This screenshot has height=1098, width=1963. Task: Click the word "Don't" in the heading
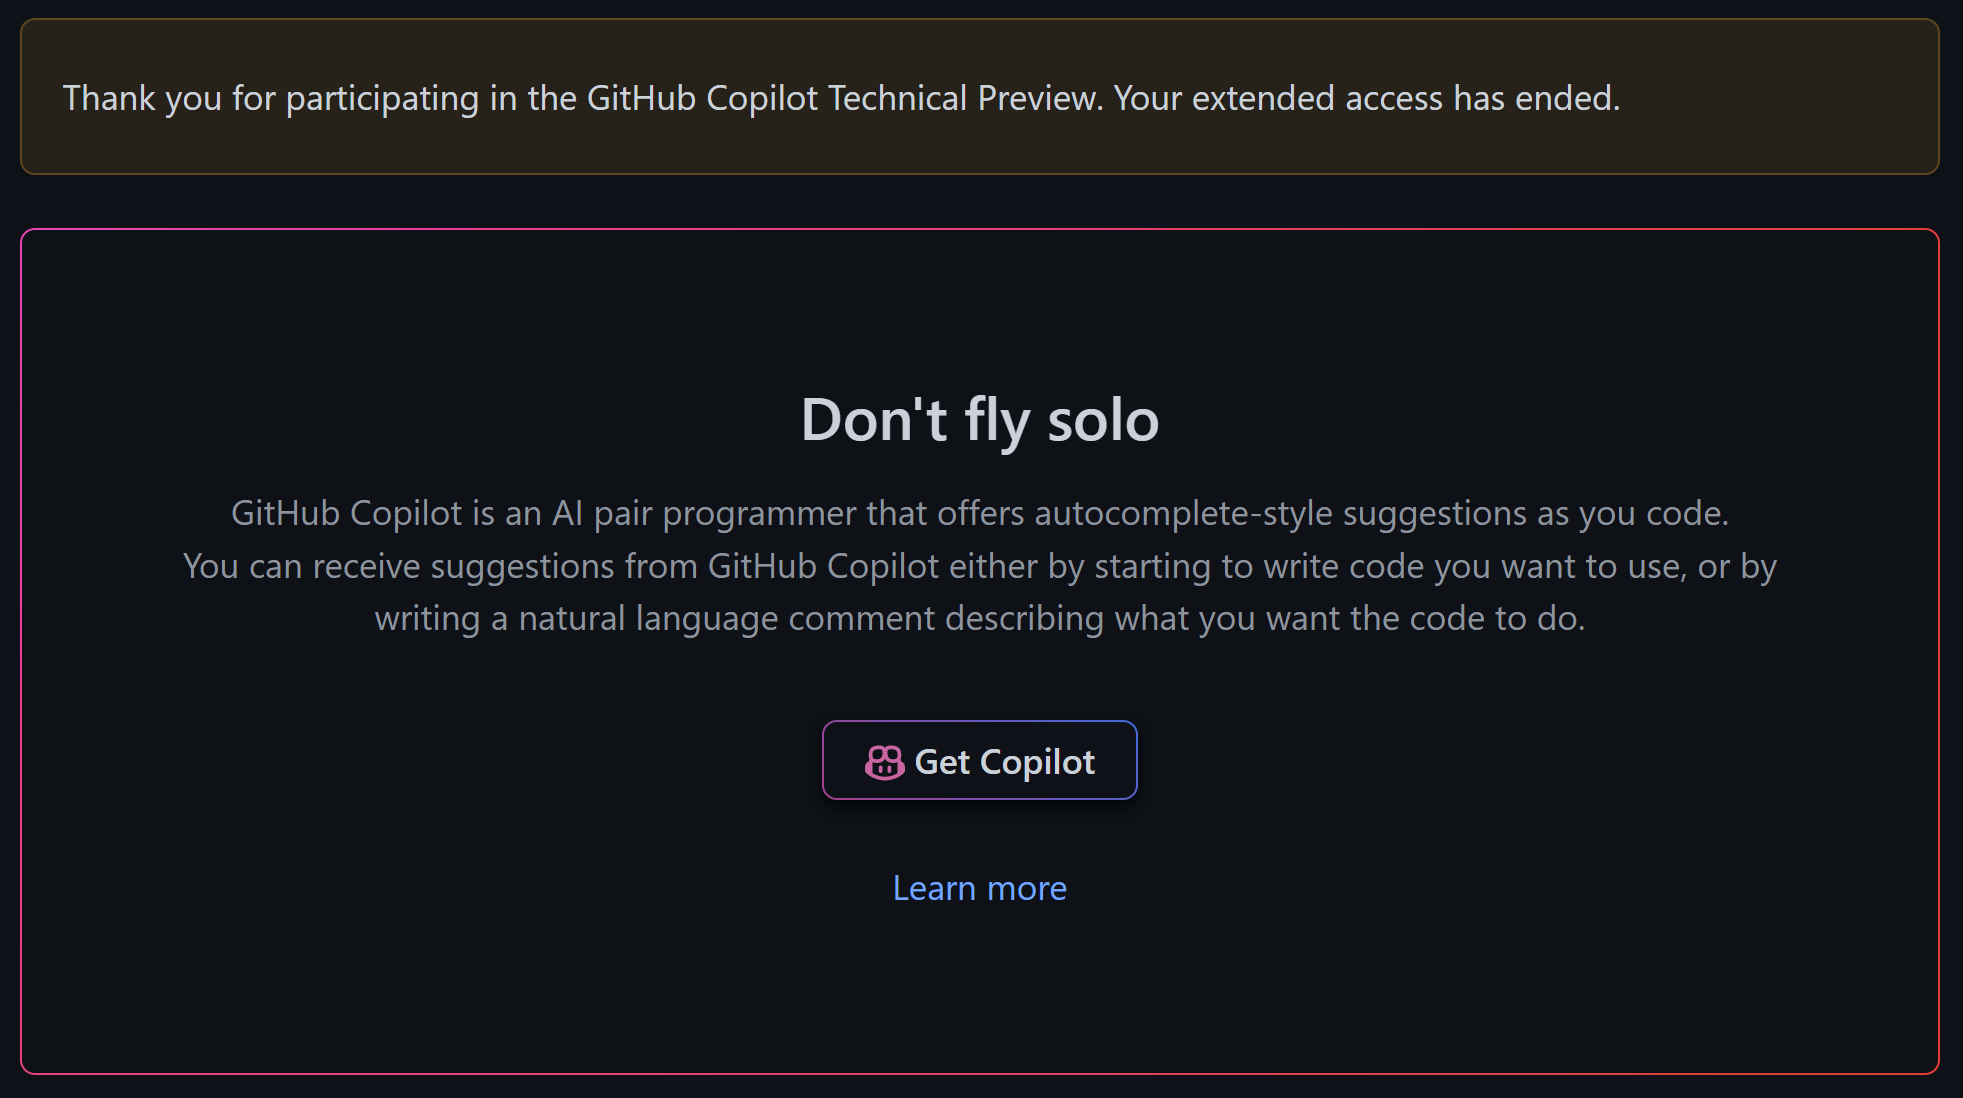click(x=874, y=419)
